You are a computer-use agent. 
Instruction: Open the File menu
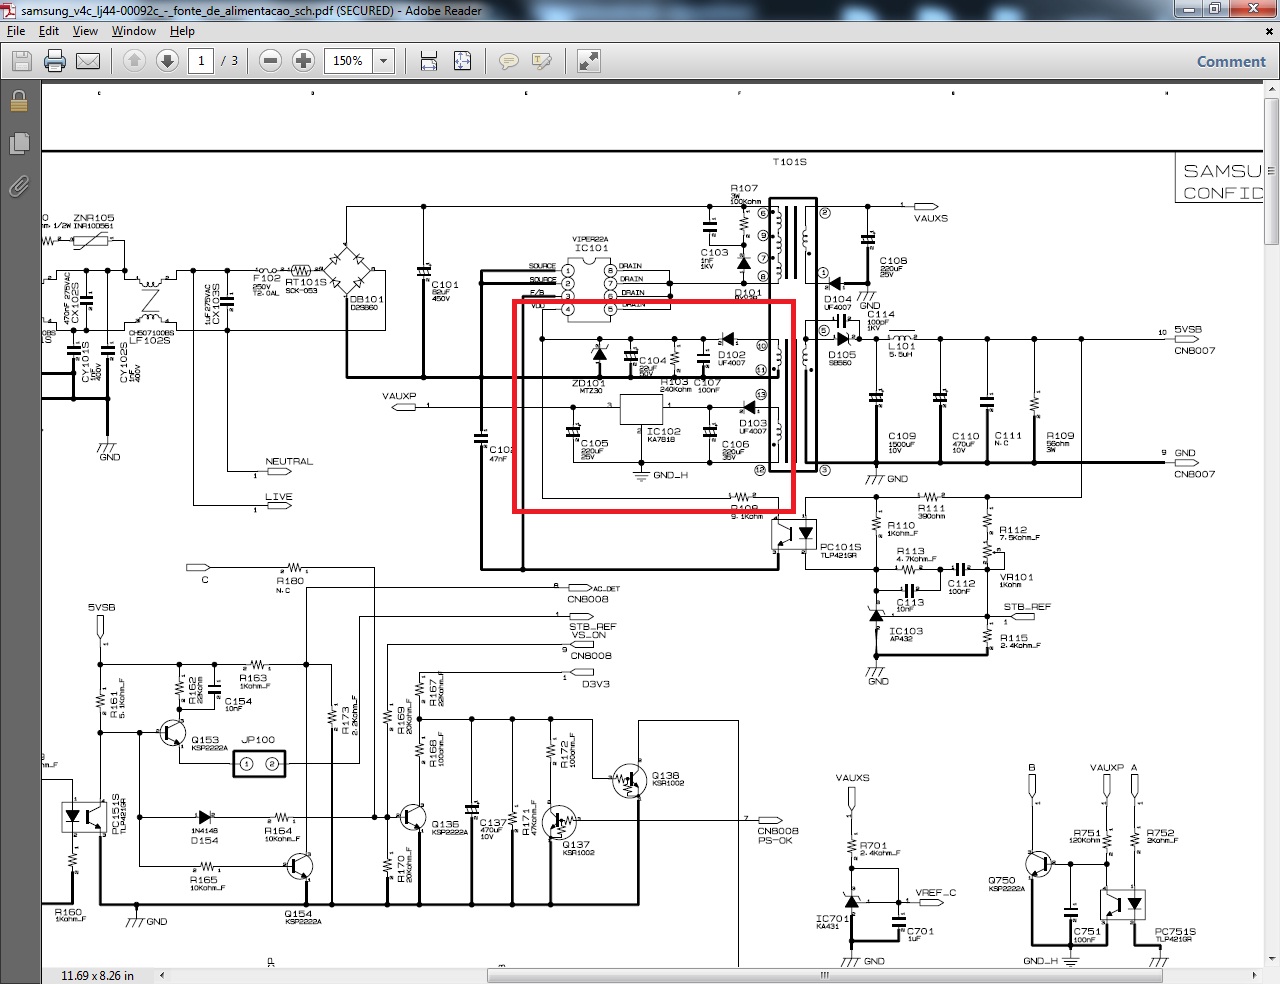(16, 31)
